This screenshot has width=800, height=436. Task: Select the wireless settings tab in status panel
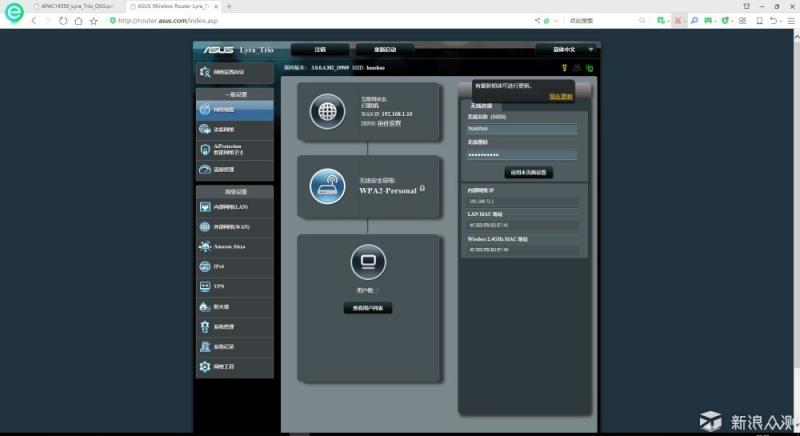[x=481, y=106]
